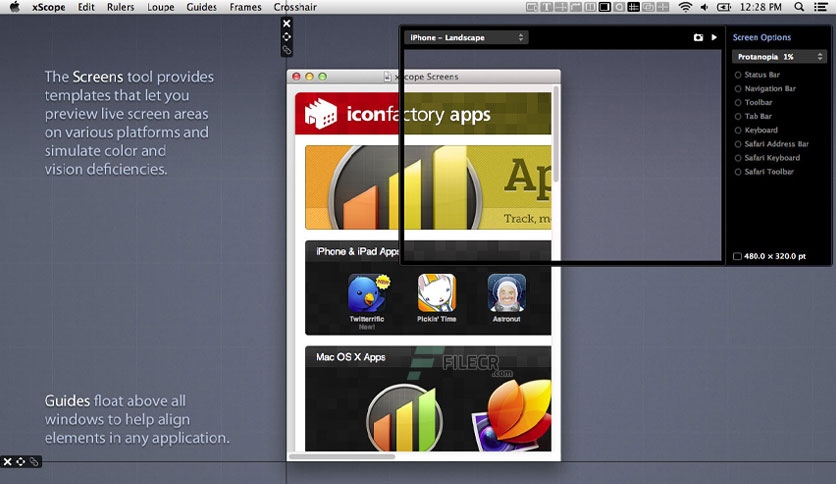This screenshot has height=484, width=836.
Task: Open the Rulers menu
Action: [120, 7]
